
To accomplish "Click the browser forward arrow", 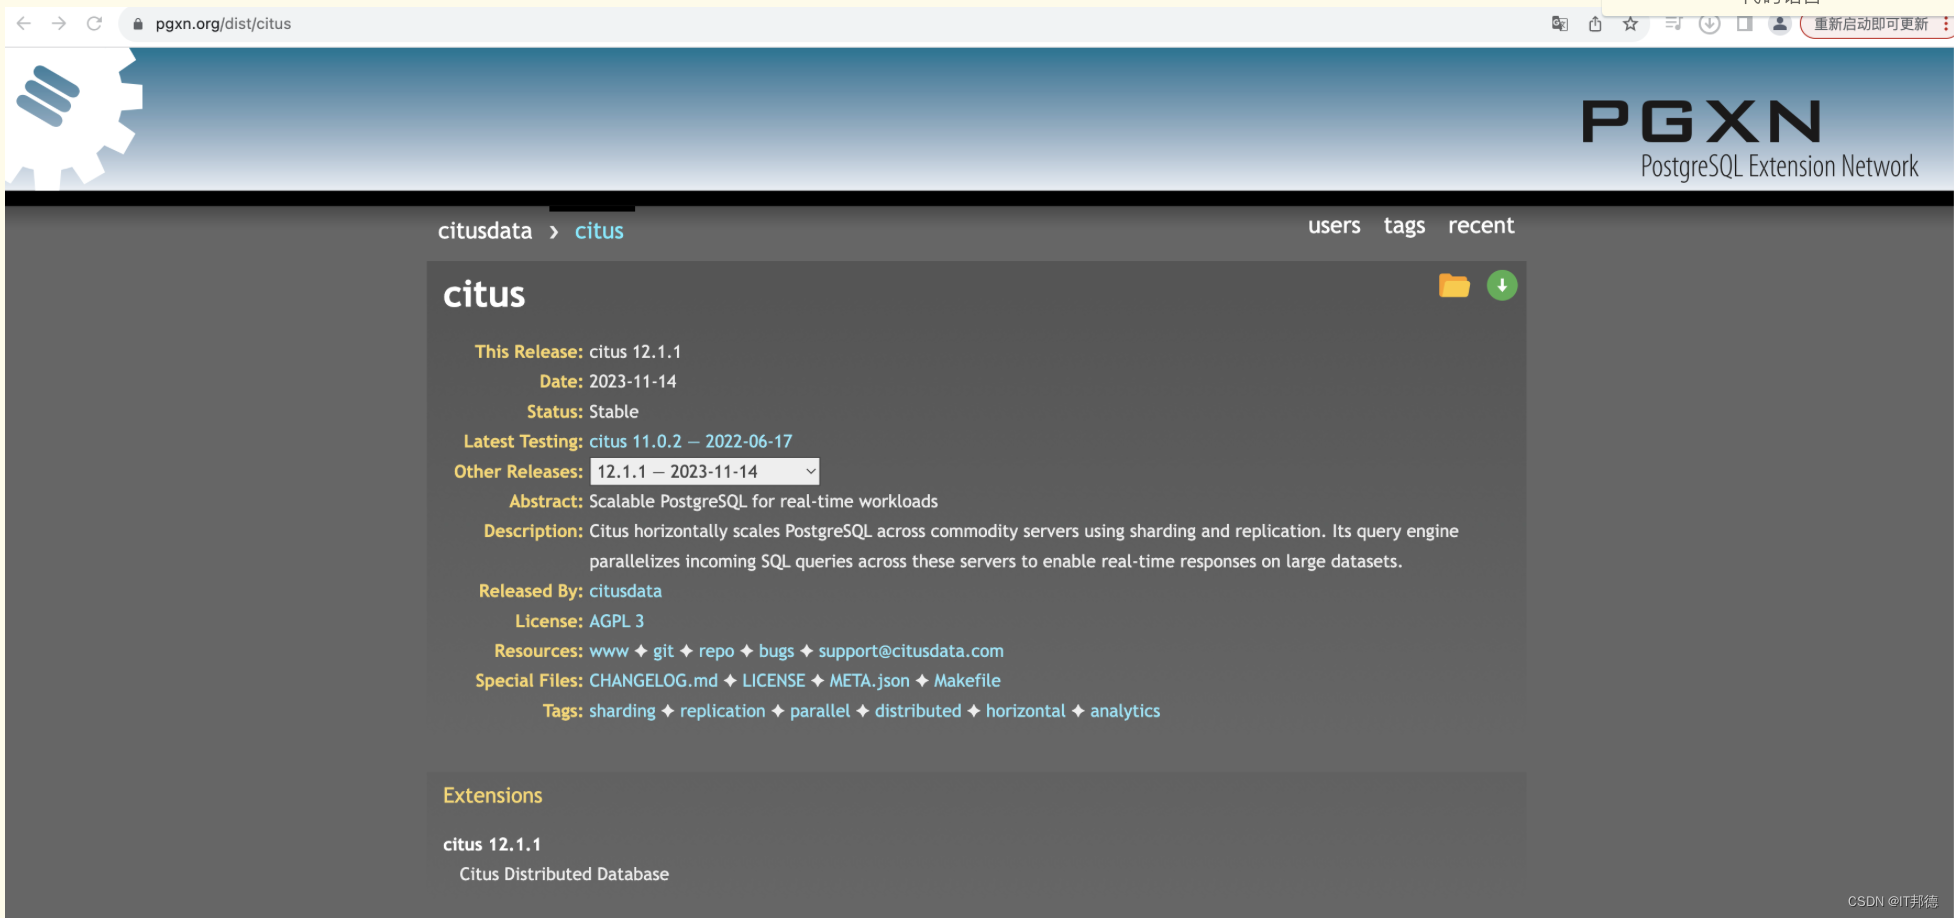I will click(x=59, y=23).
